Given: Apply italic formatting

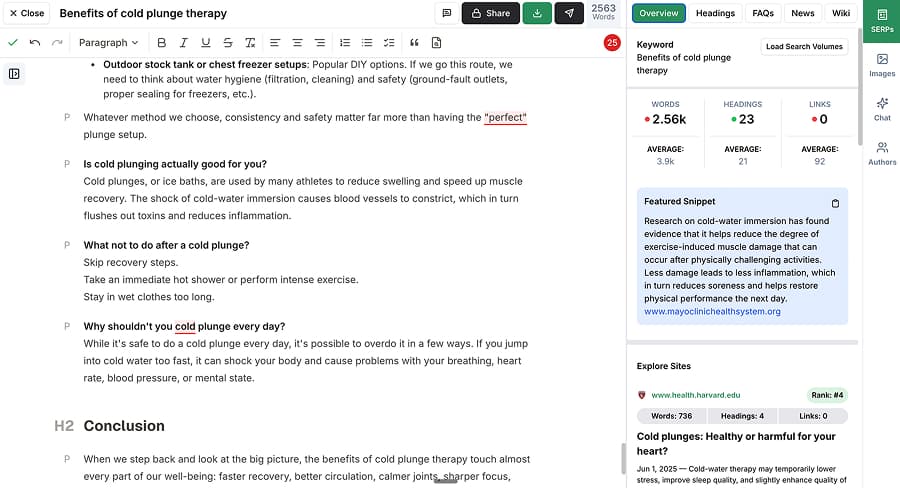Looking at the screenshot, I should pyautogui.click(x=183, y=43).
